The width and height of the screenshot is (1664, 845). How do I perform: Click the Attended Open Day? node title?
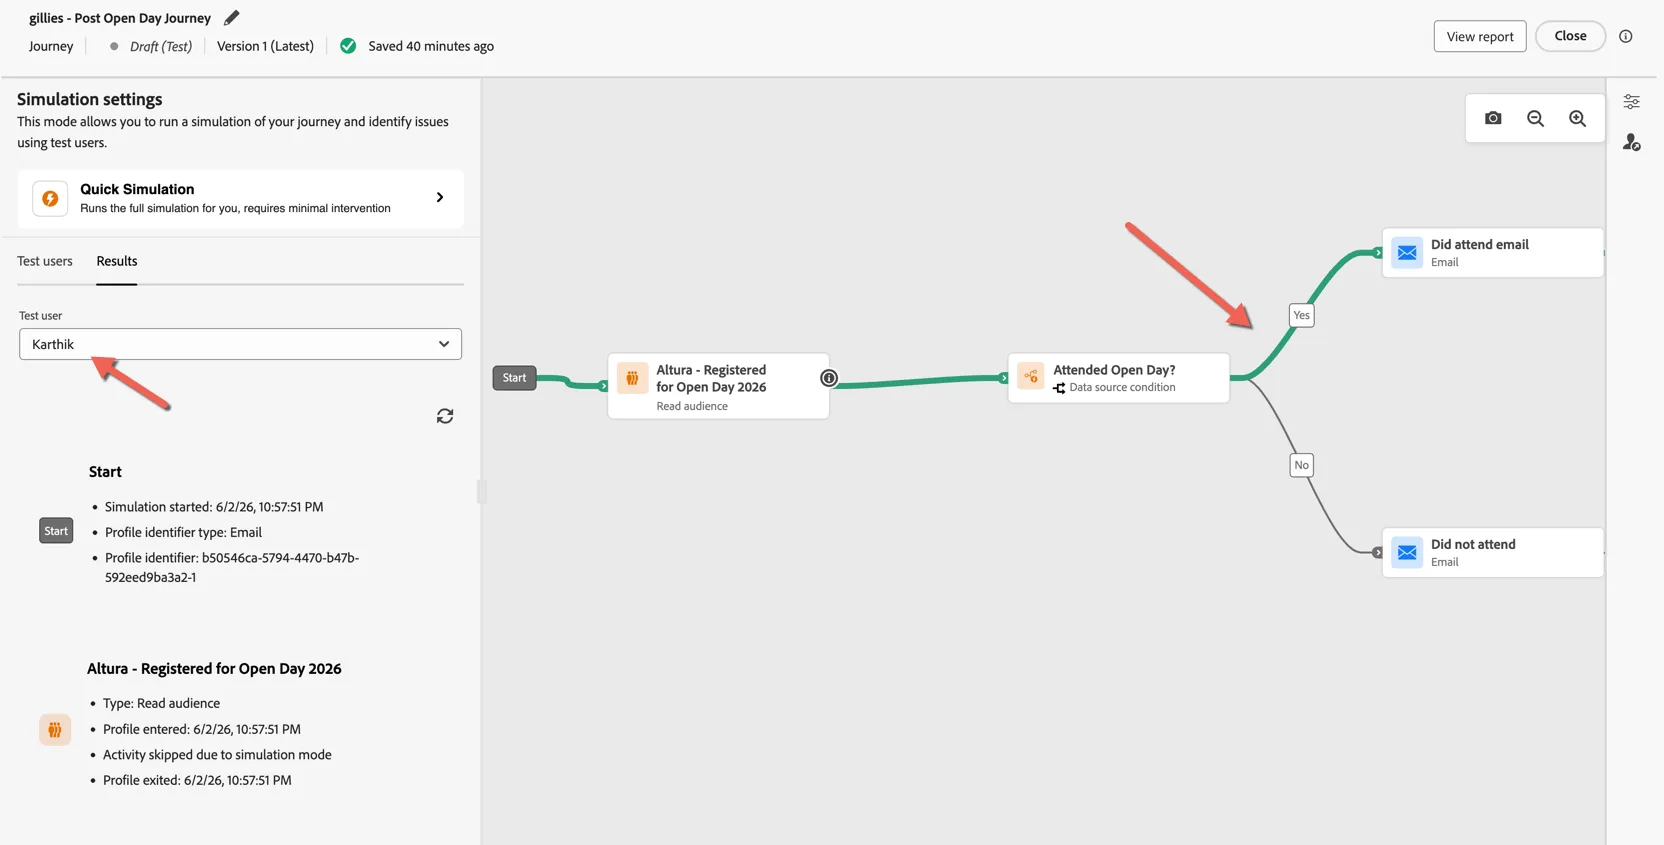(1114, 370)
